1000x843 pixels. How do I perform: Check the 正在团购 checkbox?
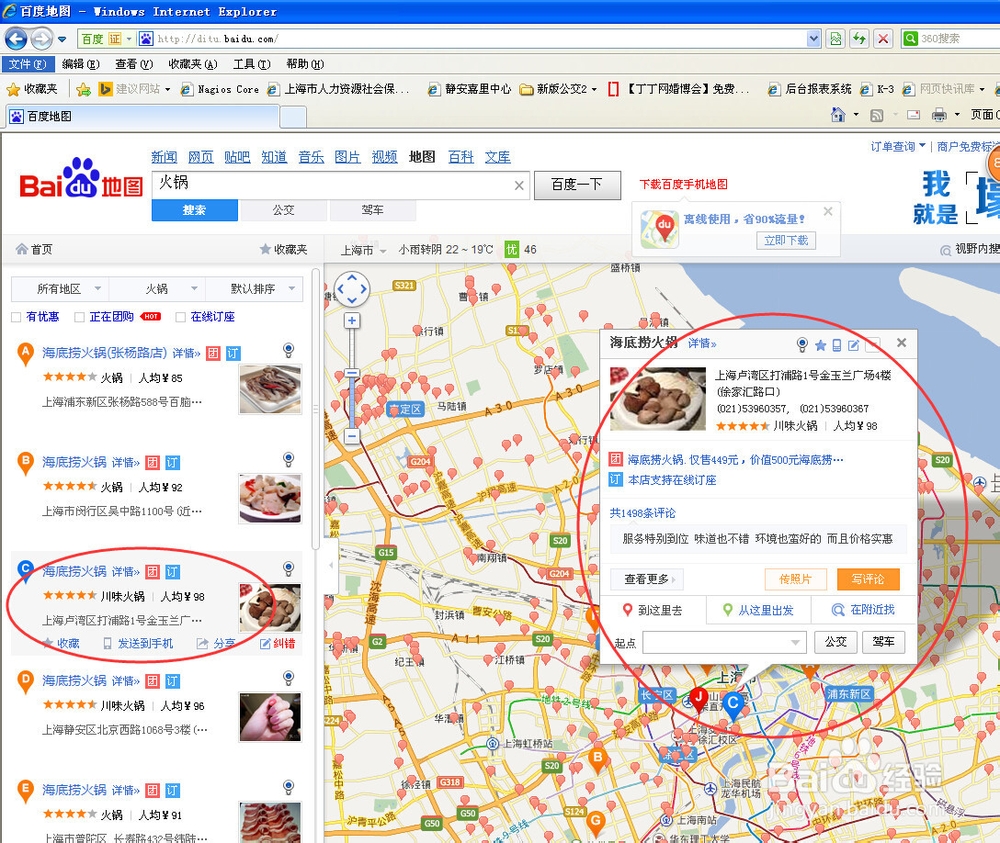click(x=79, y=318)
